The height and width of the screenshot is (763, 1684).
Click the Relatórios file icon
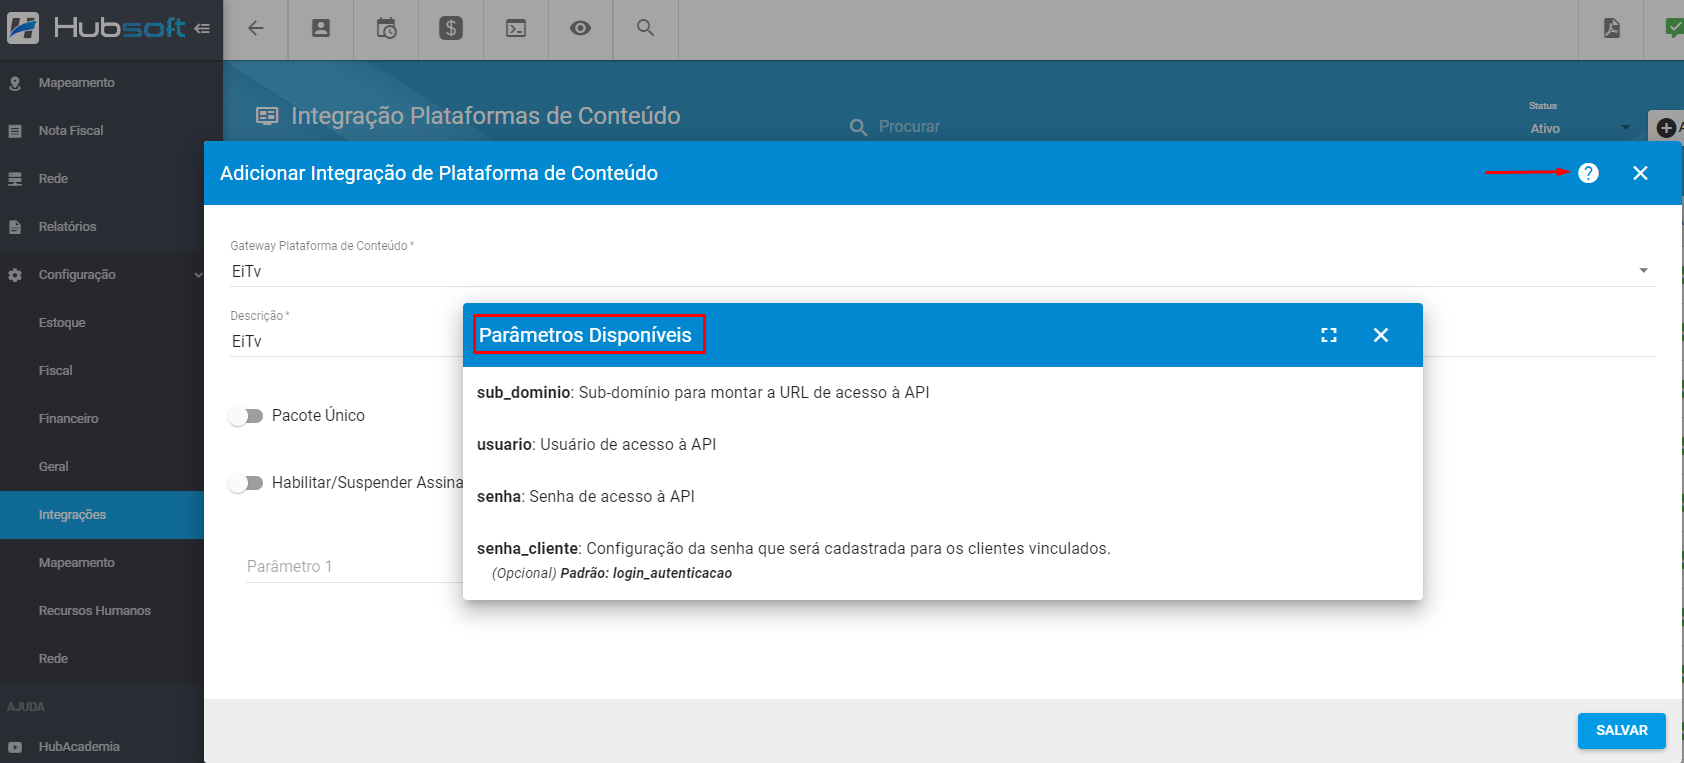click(x=15, y=227)
